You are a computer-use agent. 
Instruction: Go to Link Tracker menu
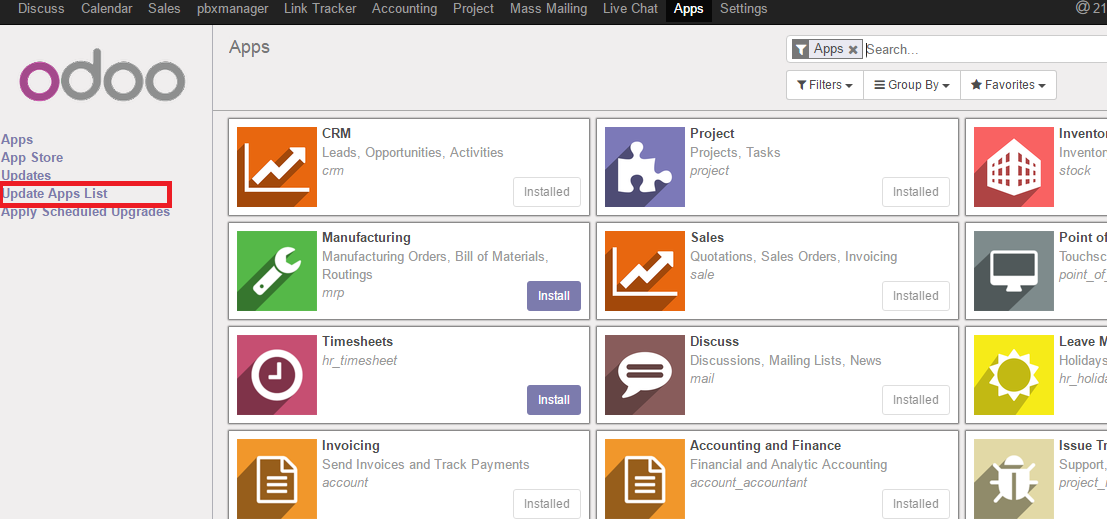[320, 9]
